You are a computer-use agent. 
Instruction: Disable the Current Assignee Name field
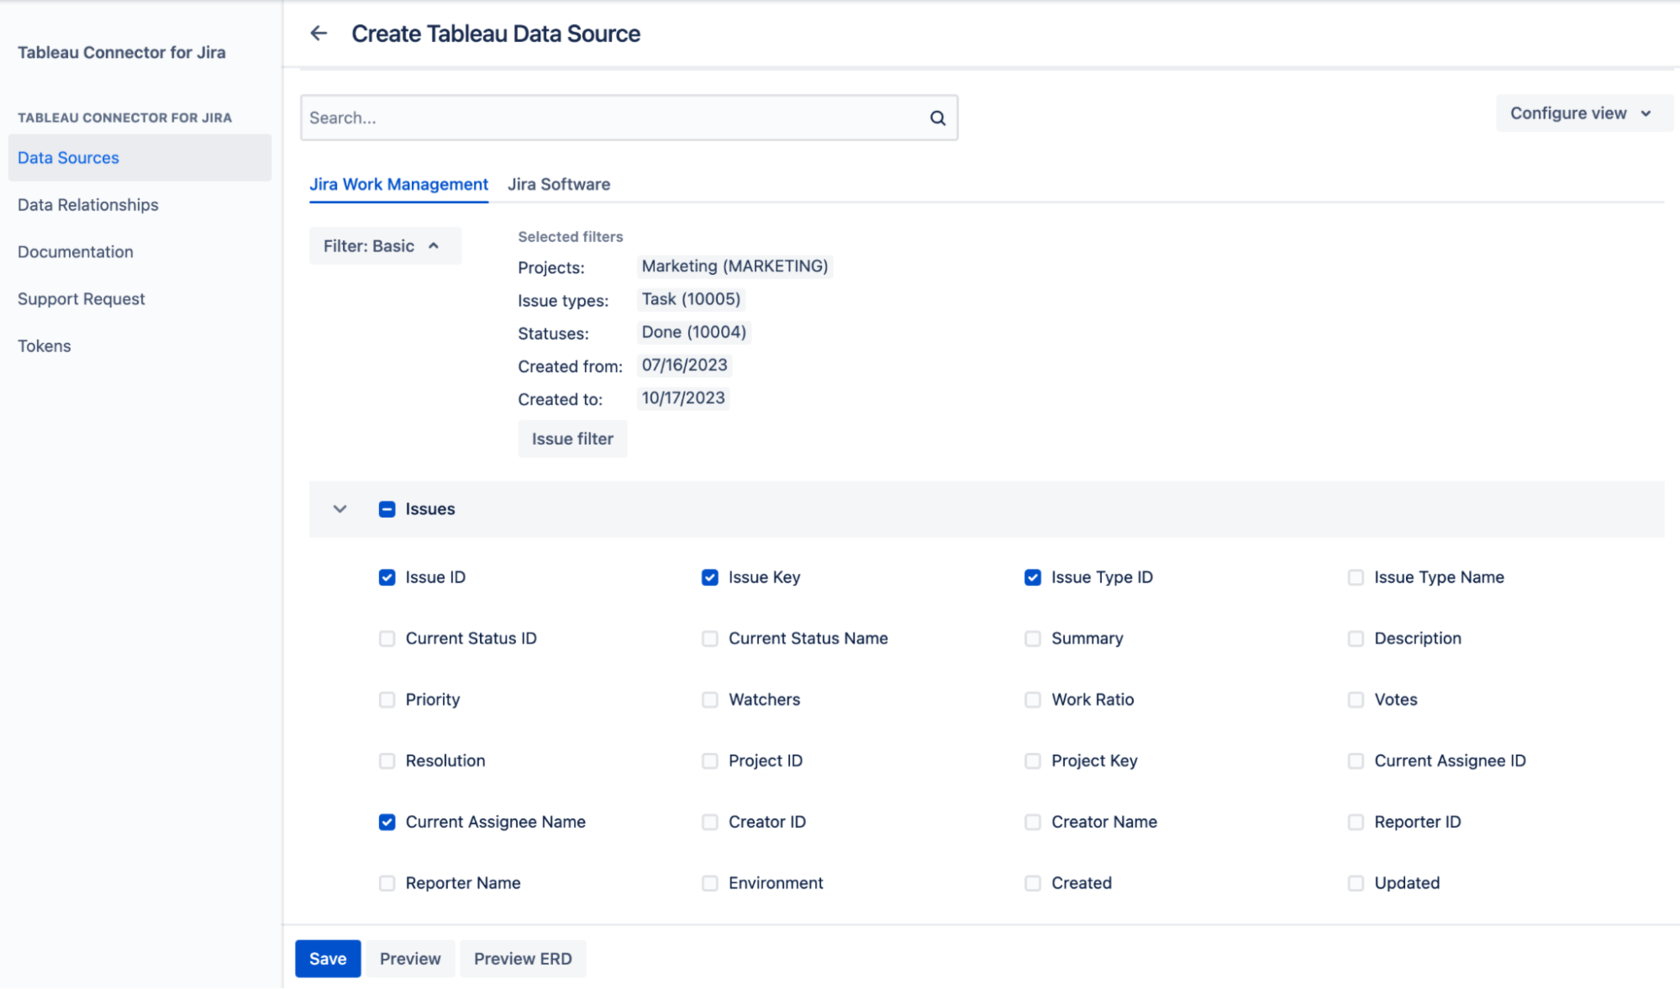tap(386, 822)
